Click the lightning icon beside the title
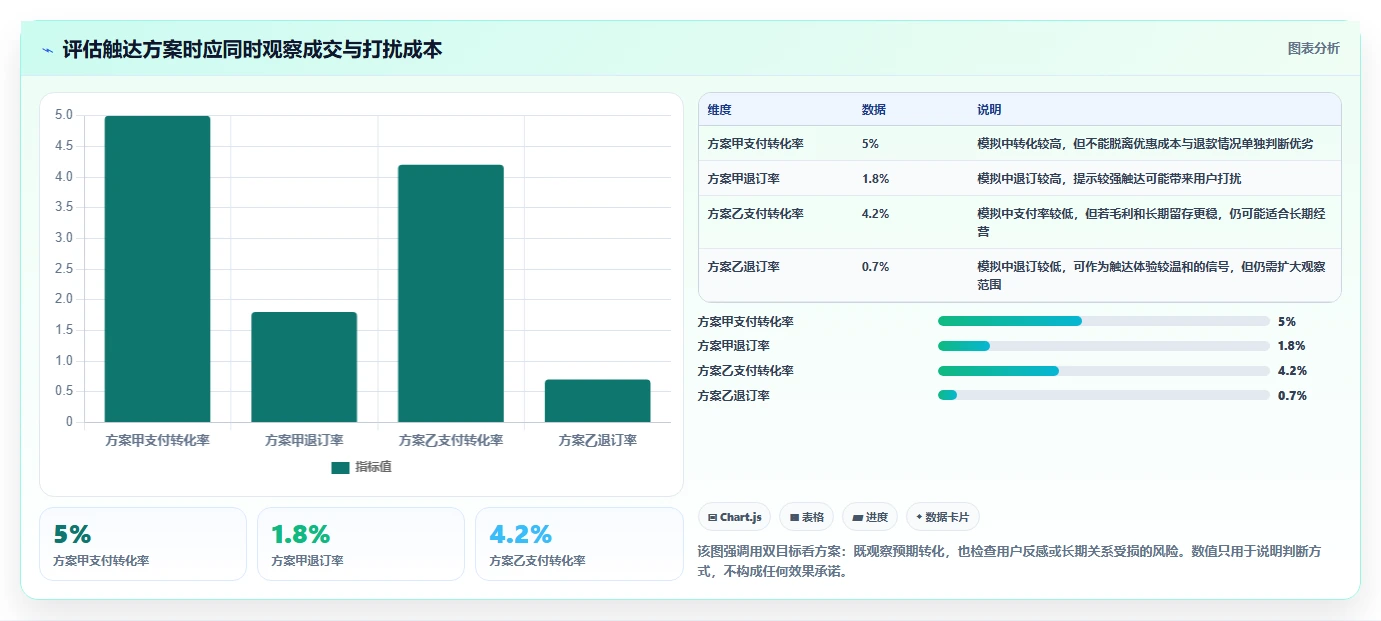The width and height of the screenshot is (1381, 621). 48,50
